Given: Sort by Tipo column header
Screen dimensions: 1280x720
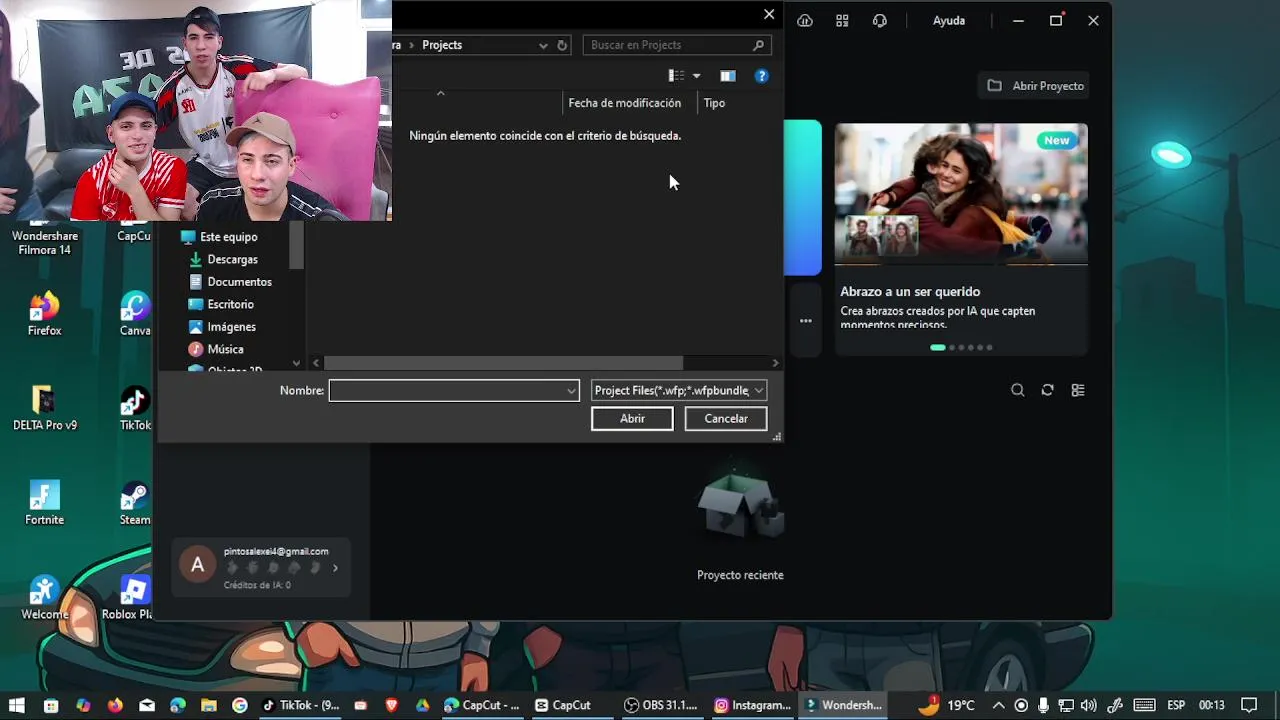Looking at the screenshot, I should click(714, 103).
